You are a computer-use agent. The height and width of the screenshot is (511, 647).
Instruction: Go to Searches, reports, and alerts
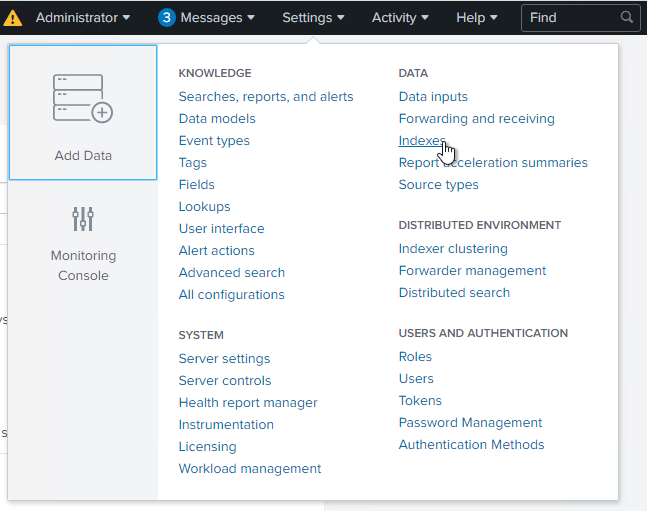coord(266,97)
